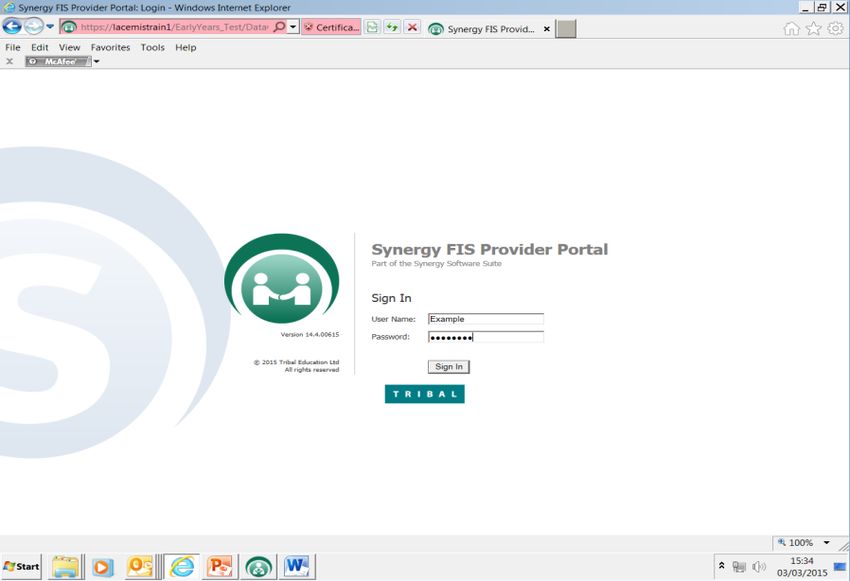Click the network icon in the system tray
This screenshot has height=581, width=850.
tap(739, 567)
